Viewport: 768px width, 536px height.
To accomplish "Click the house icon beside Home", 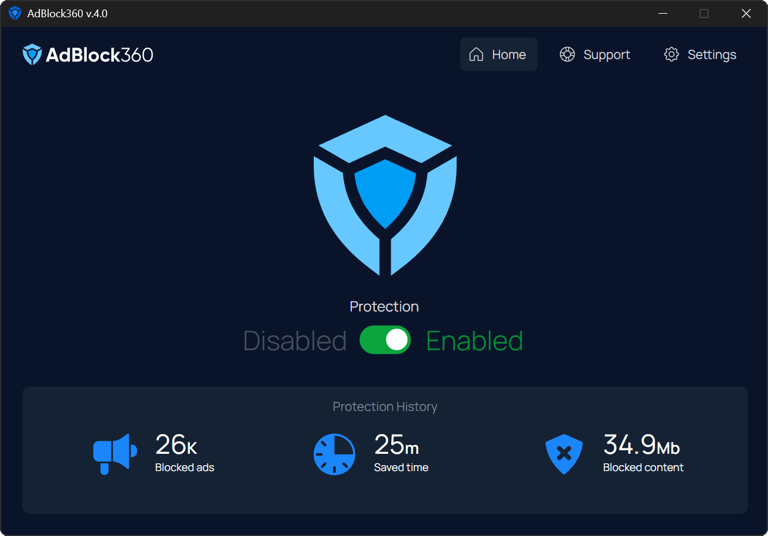I will [x=476, y=55].
